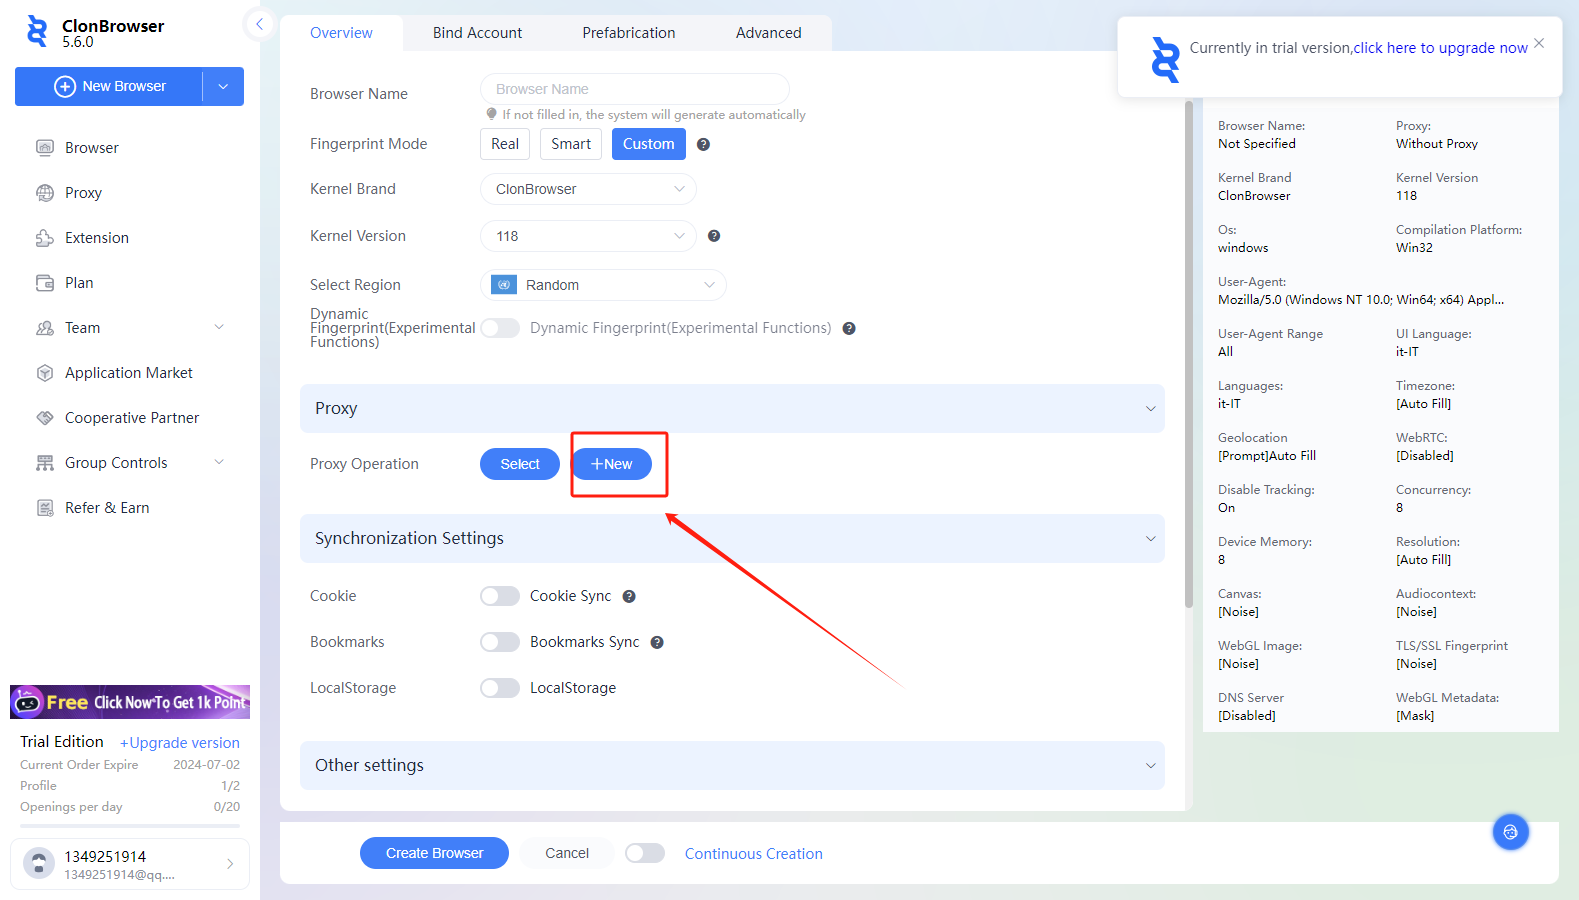Open the Kernel Brand dropdown

click(x=588, y=189)
